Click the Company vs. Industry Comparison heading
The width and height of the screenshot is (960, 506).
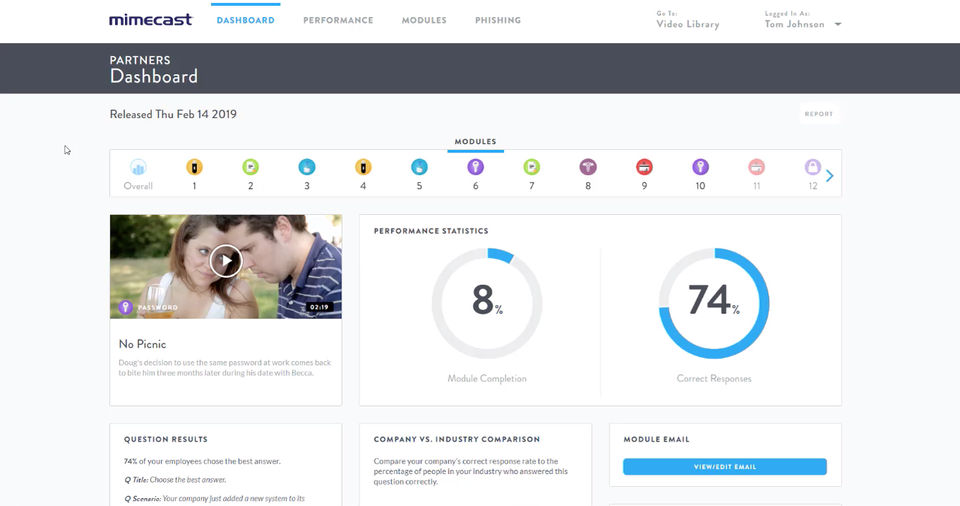coord(457,439)
